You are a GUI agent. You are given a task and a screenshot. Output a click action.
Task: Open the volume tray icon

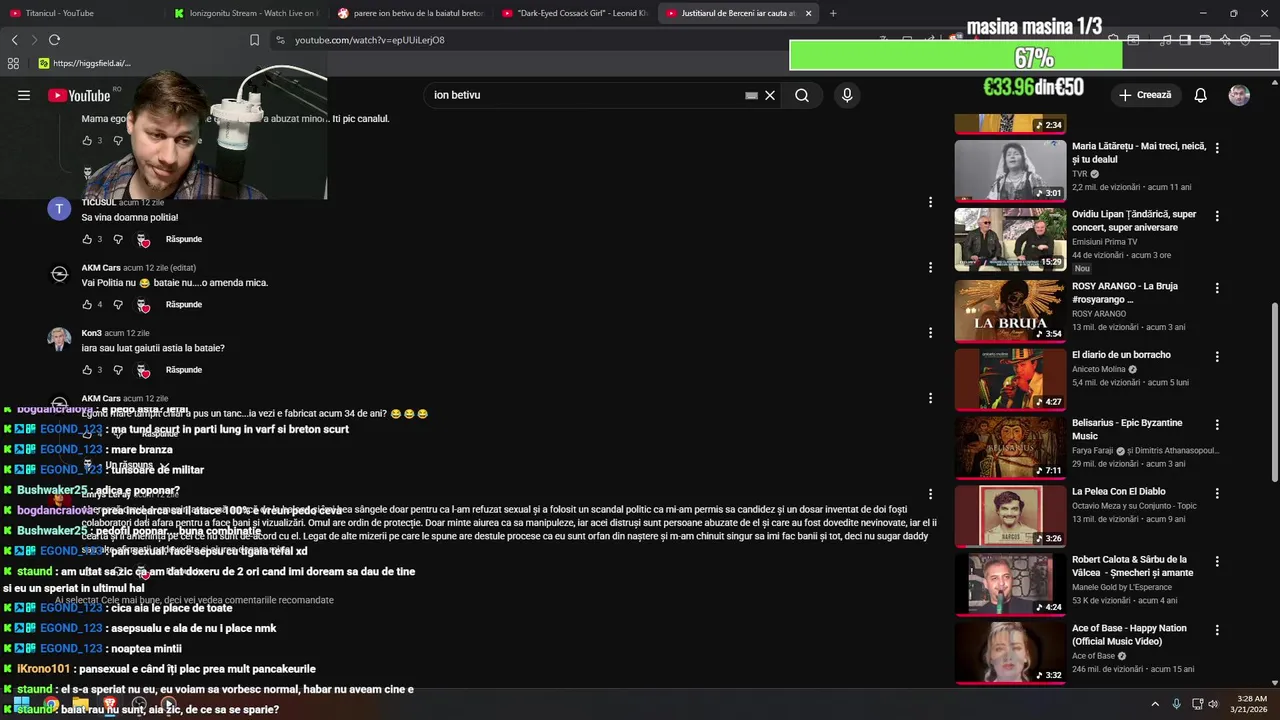pyautogui.click(x=1214, y=704)
